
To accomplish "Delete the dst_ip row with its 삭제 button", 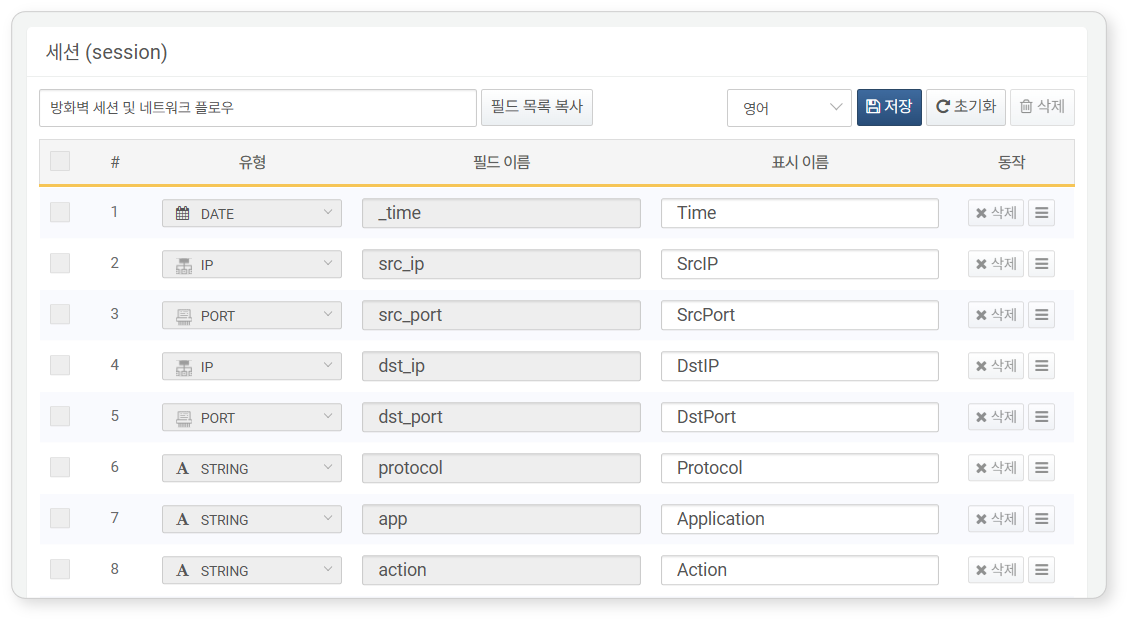I will 996,366.
